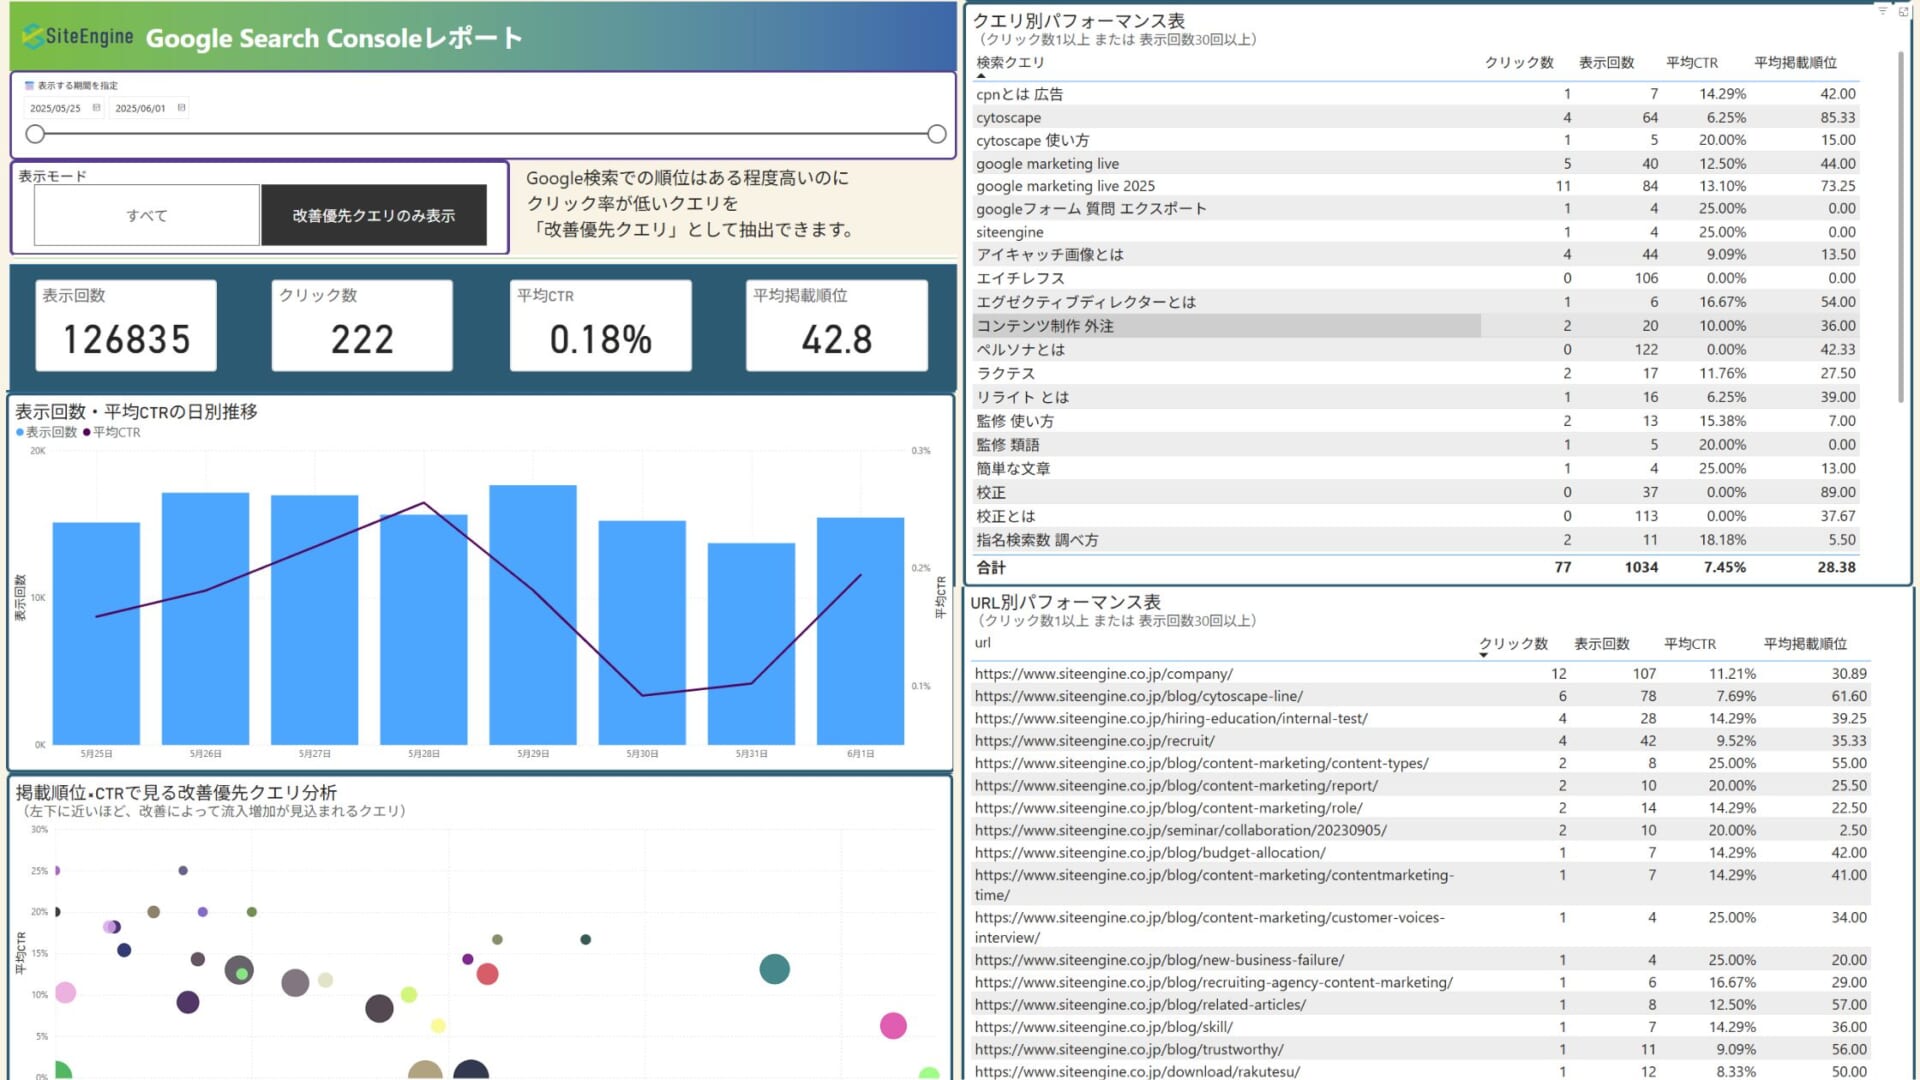The height and width of the screenshot is (1080, 1920).
Task: Select the 5月25日 bar in the chart
Action: click(96, 633)
